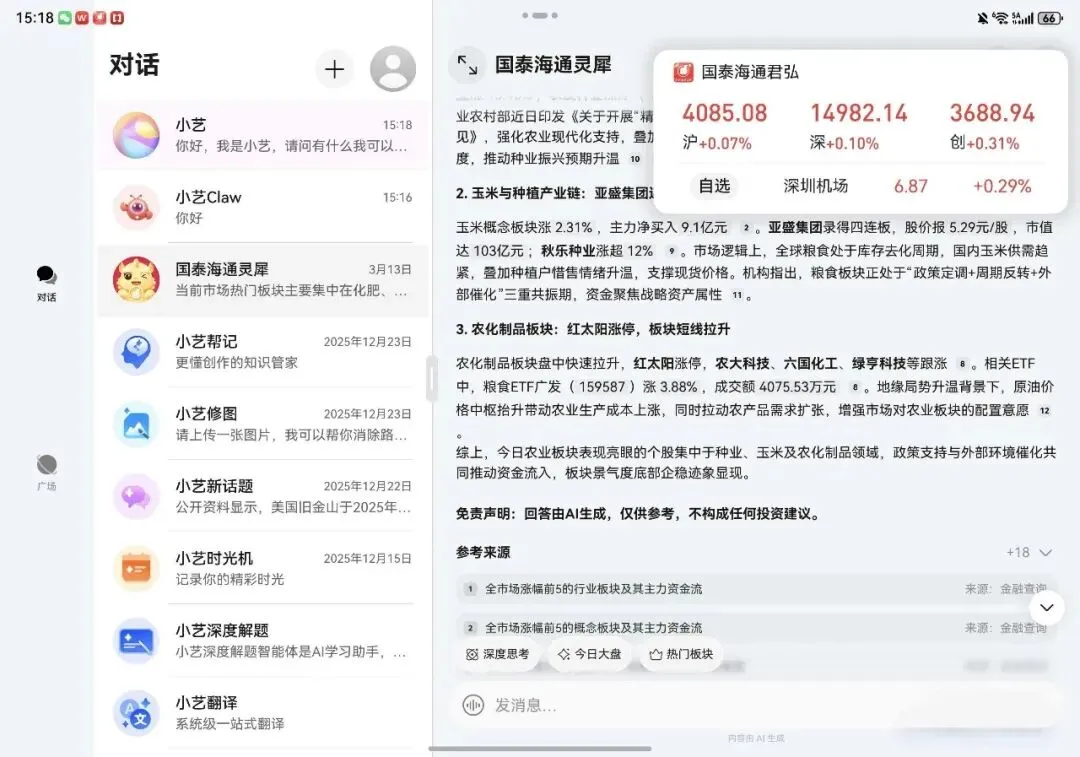Open the 广场 tab in left sidebar

point(46,472)
